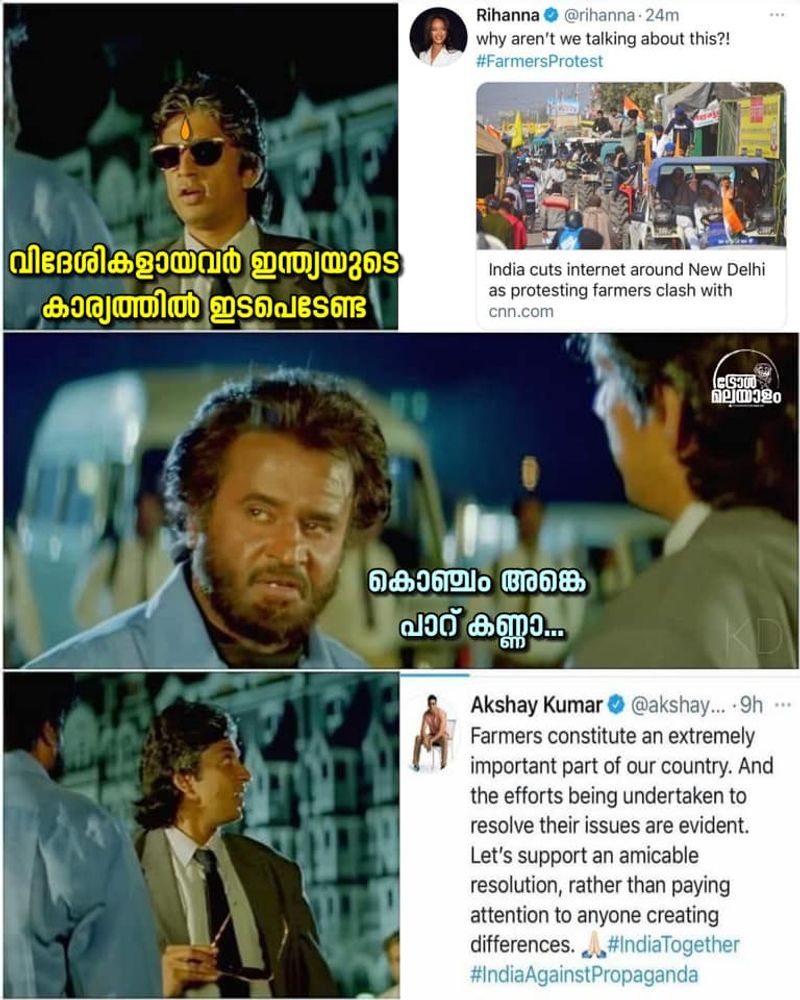Viewport: 800px width, 1000px height.
Task: Click the Rihanna display name
Action: coord(508,15)
